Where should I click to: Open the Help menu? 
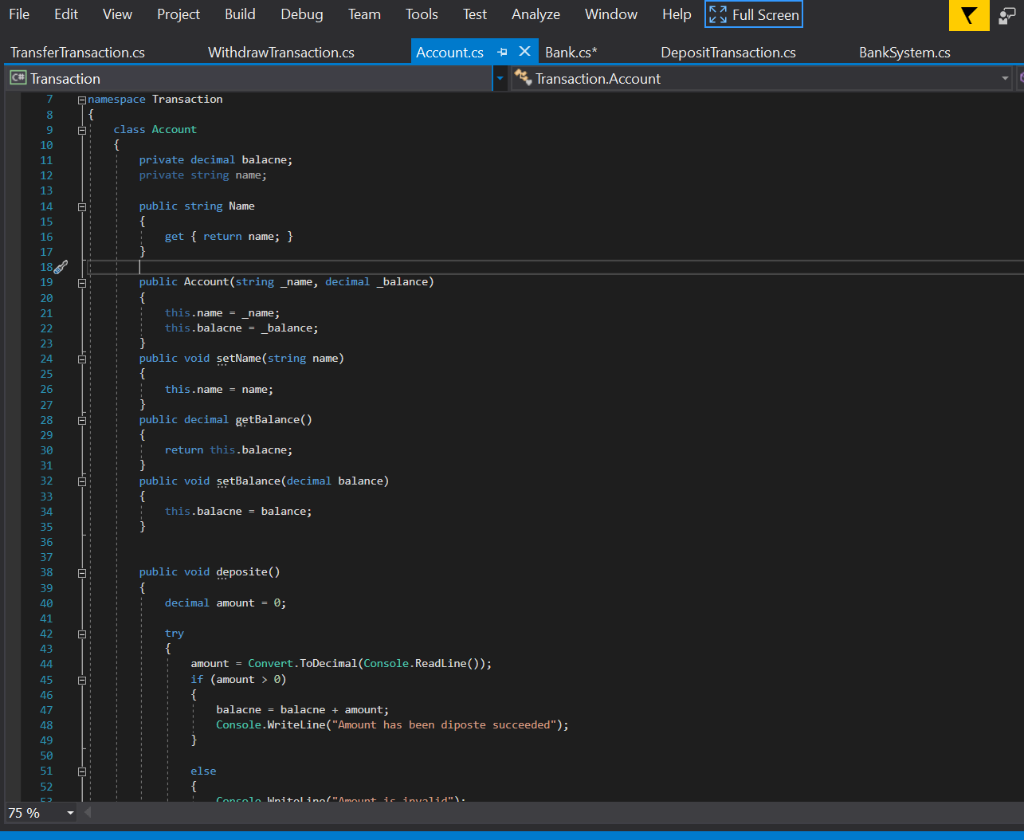pos(677,14)
